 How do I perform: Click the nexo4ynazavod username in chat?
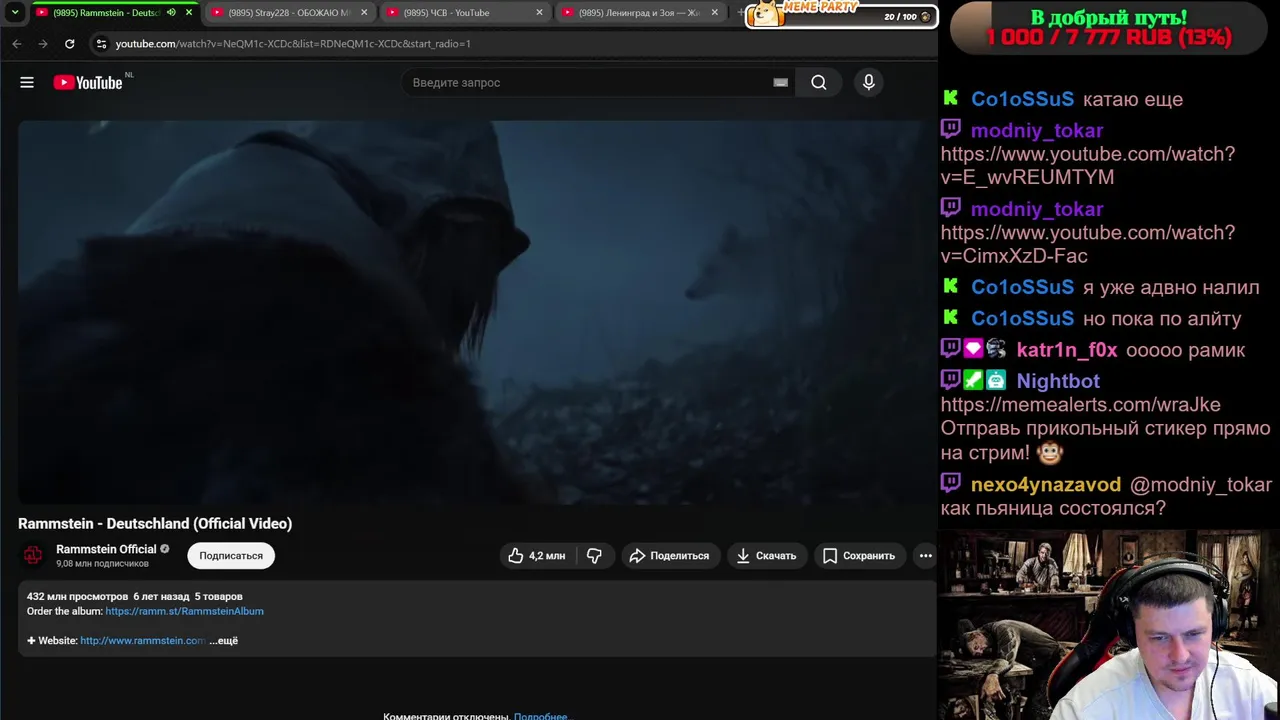1046,485
